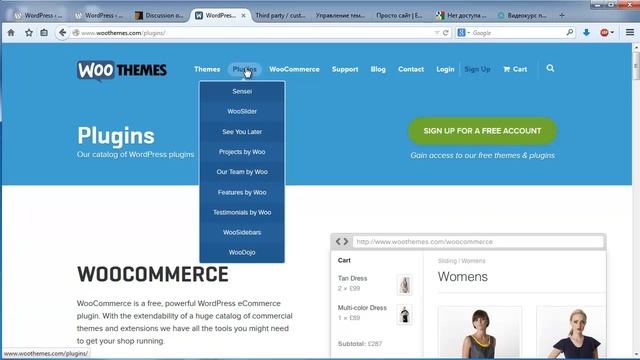Open the URL history dropdown arrow
The height and width of the screenshot is (360, 640).
click(x=437, y=33)
